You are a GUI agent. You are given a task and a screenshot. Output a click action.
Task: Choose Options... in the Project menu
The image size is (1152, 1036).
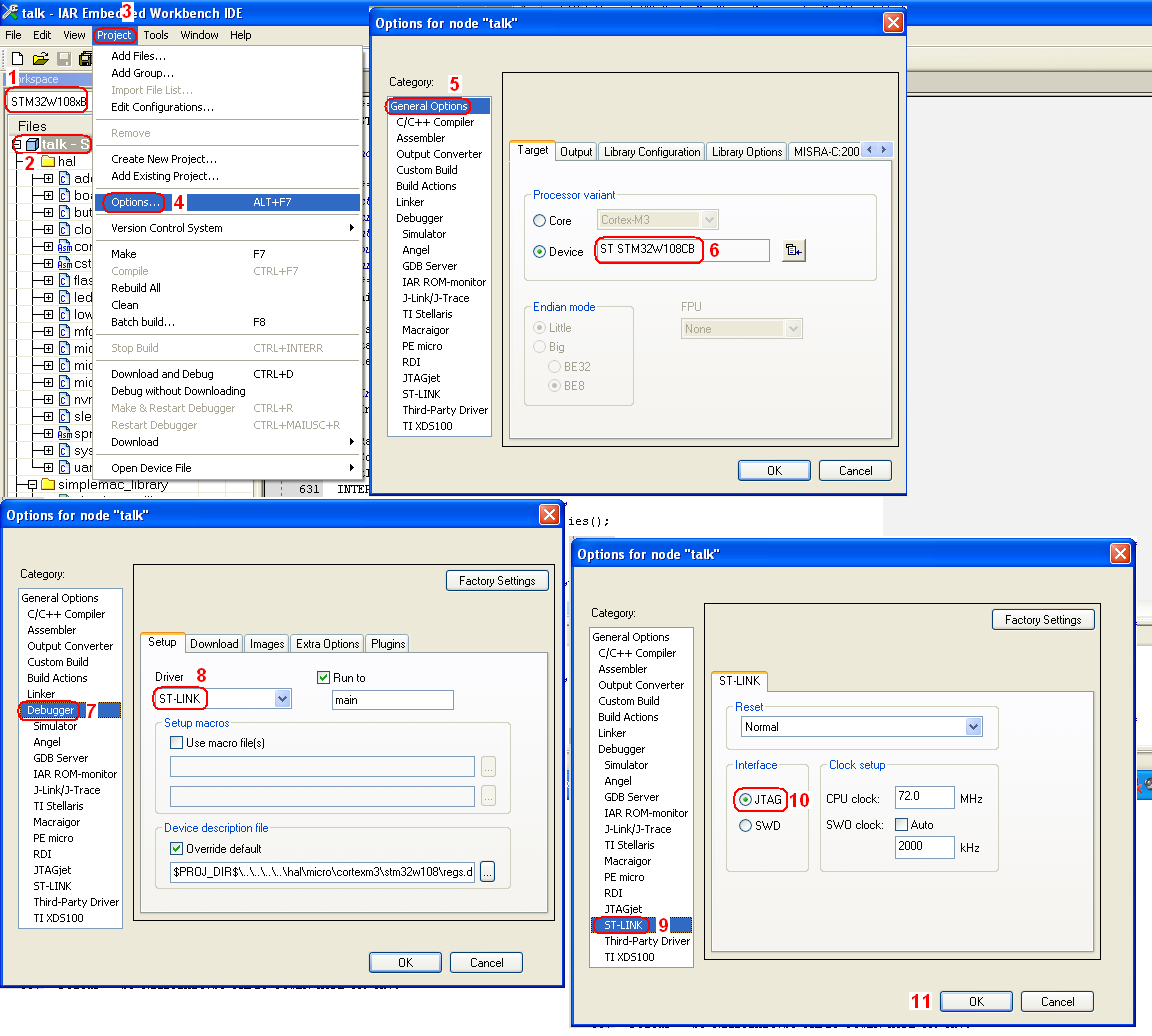(x=228, y=202)
